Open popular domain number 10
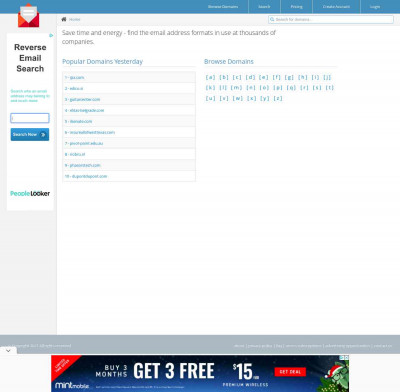 [x=86, y=176]
